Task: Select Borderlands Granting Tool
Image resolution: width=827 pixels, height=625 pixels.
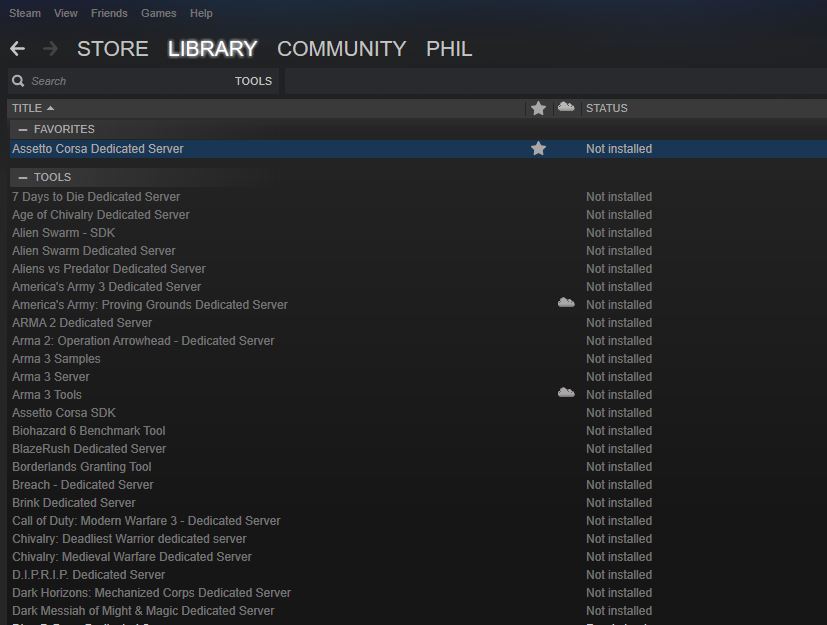Action: pos(82,466)
